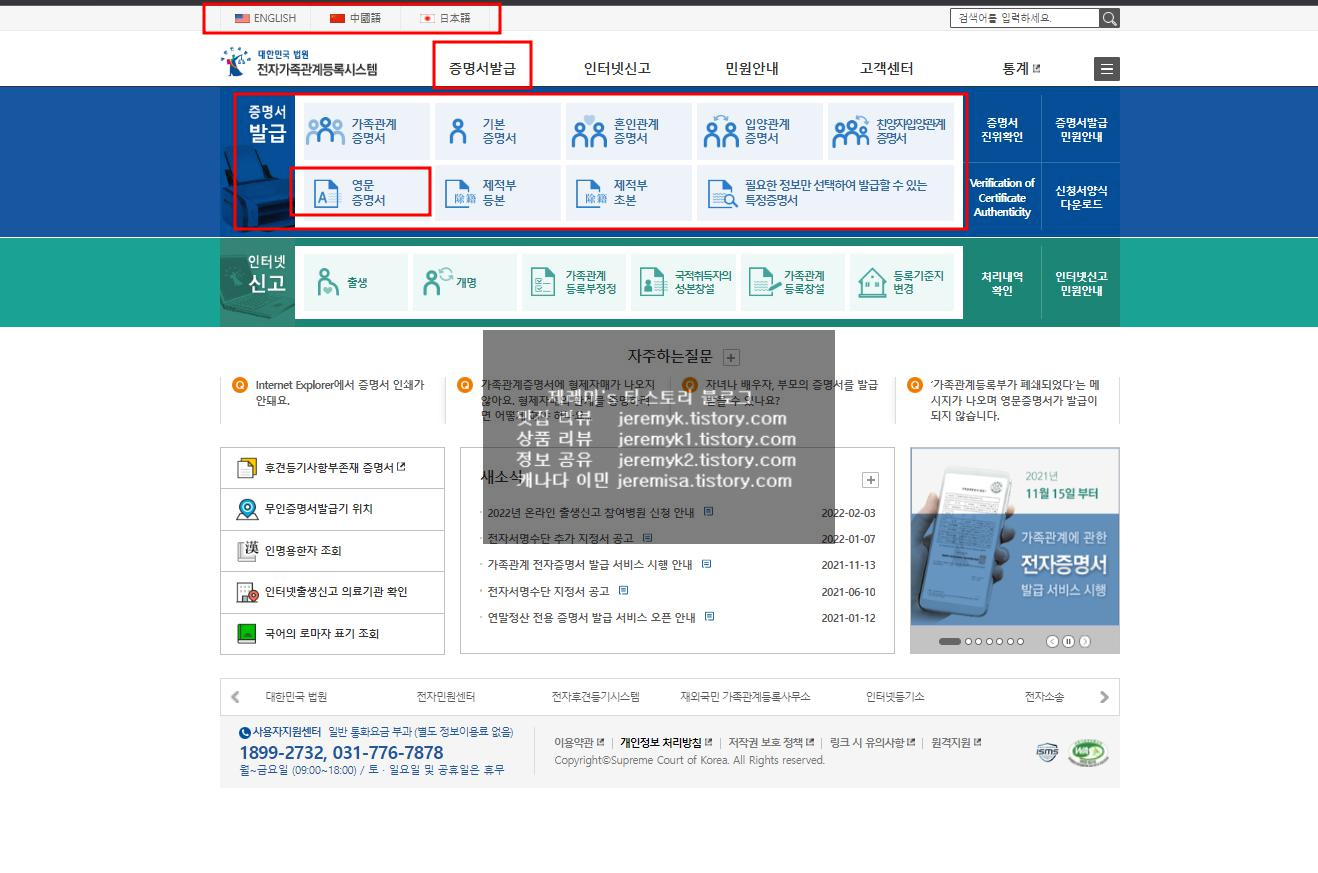Open 전자소송 related site

point(1044,697)
